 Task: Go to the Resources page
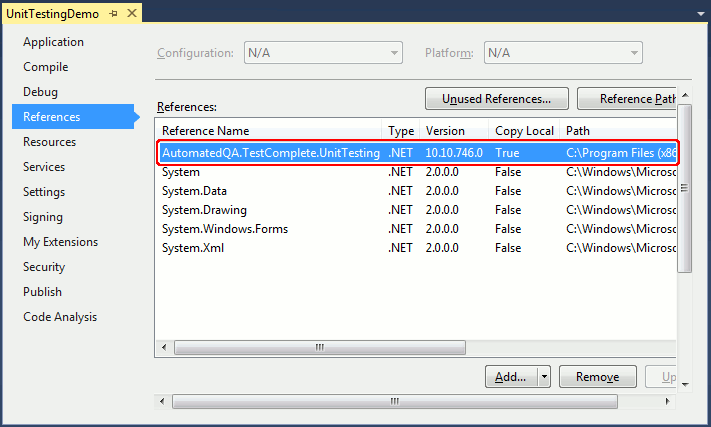pos(49,142)
